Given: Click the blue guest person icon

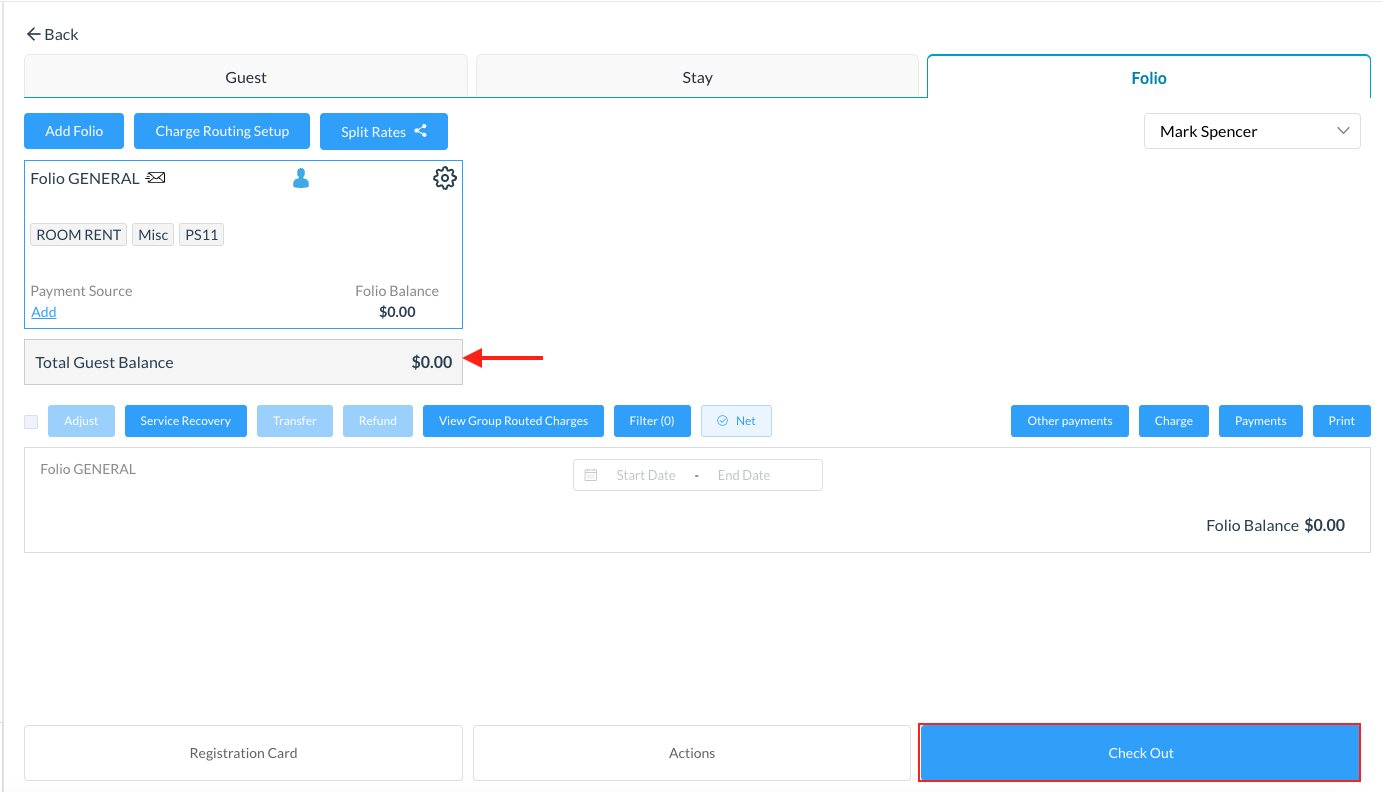Looking at the screenshot, I should click(300, 178).
